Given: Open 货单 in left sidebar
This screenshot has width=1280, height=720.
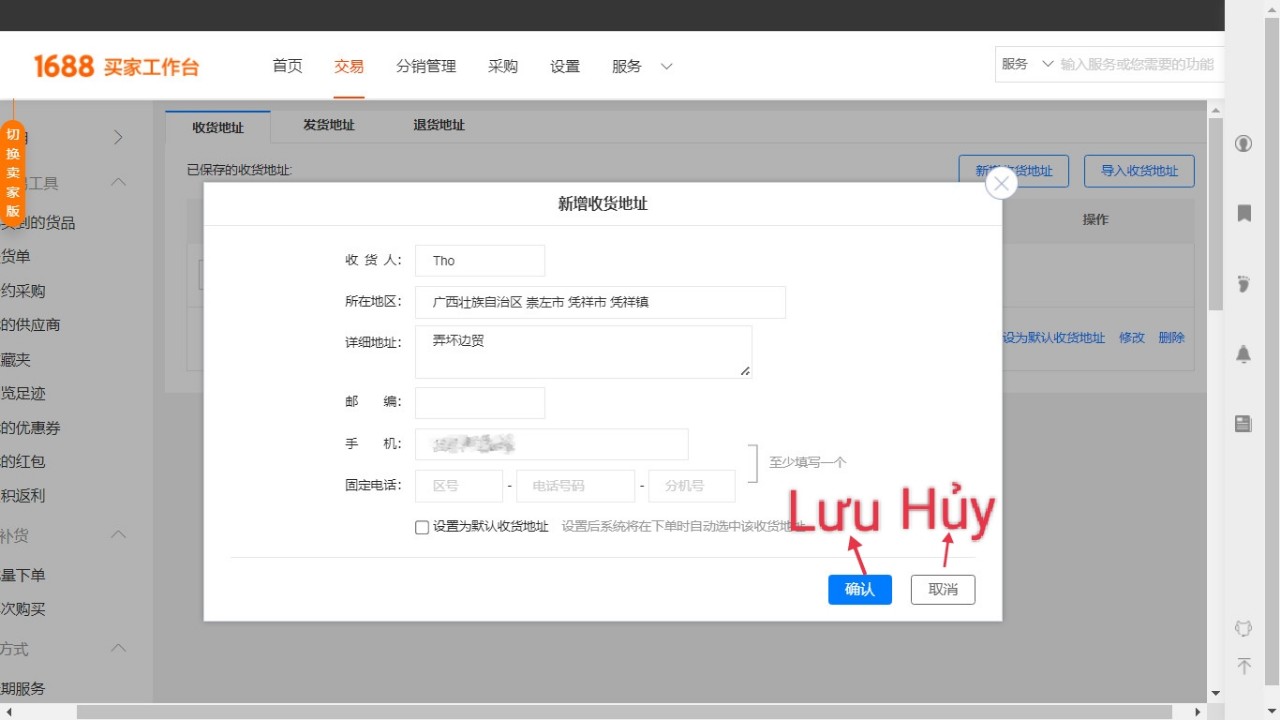Looking at the screenshot, I should click(15, 256).
